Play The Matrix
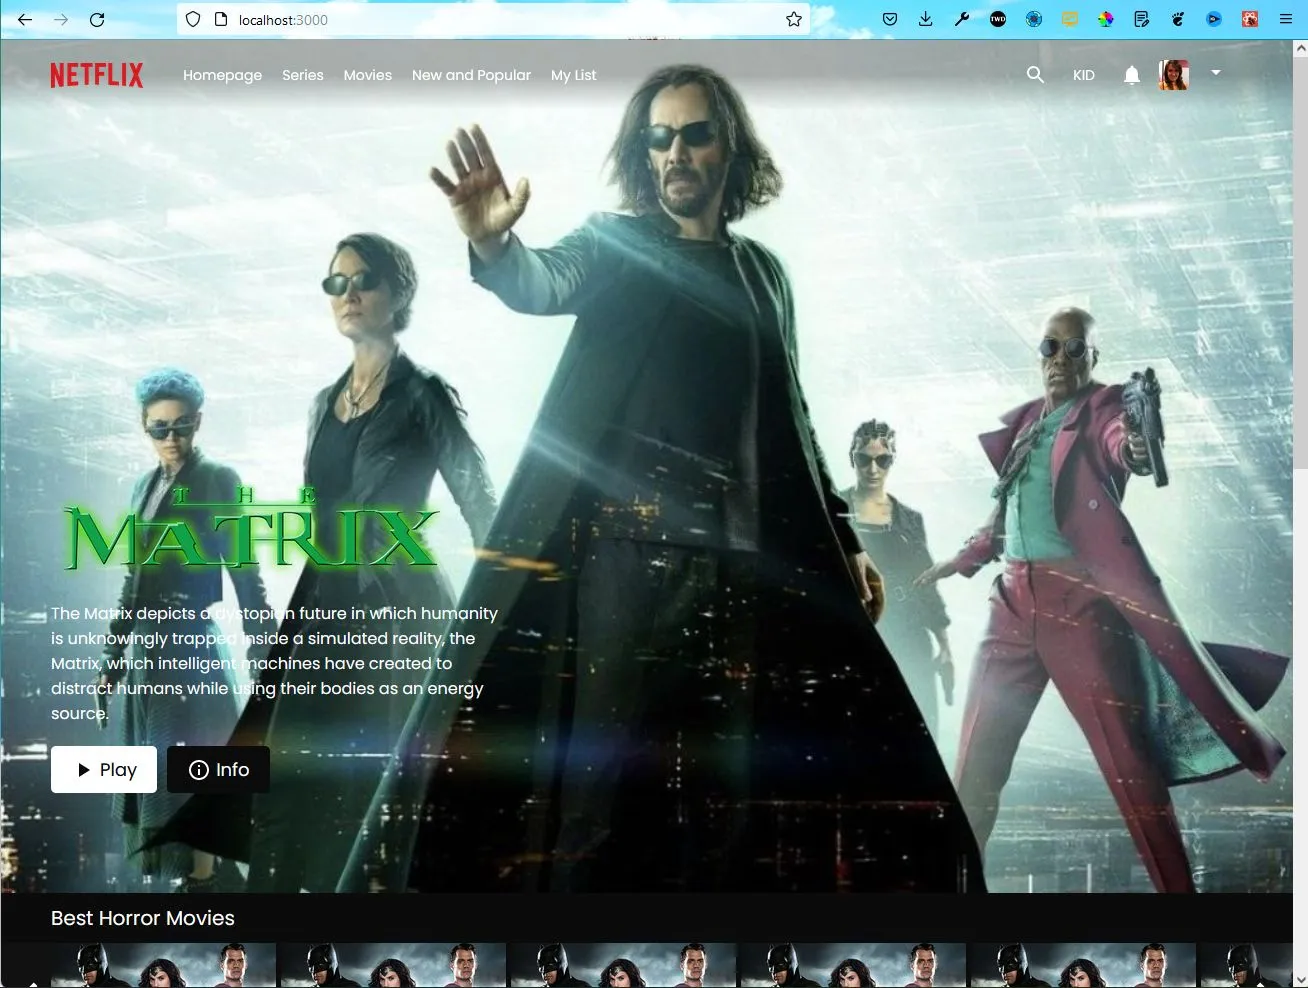1308x988 pixels. 104,769
